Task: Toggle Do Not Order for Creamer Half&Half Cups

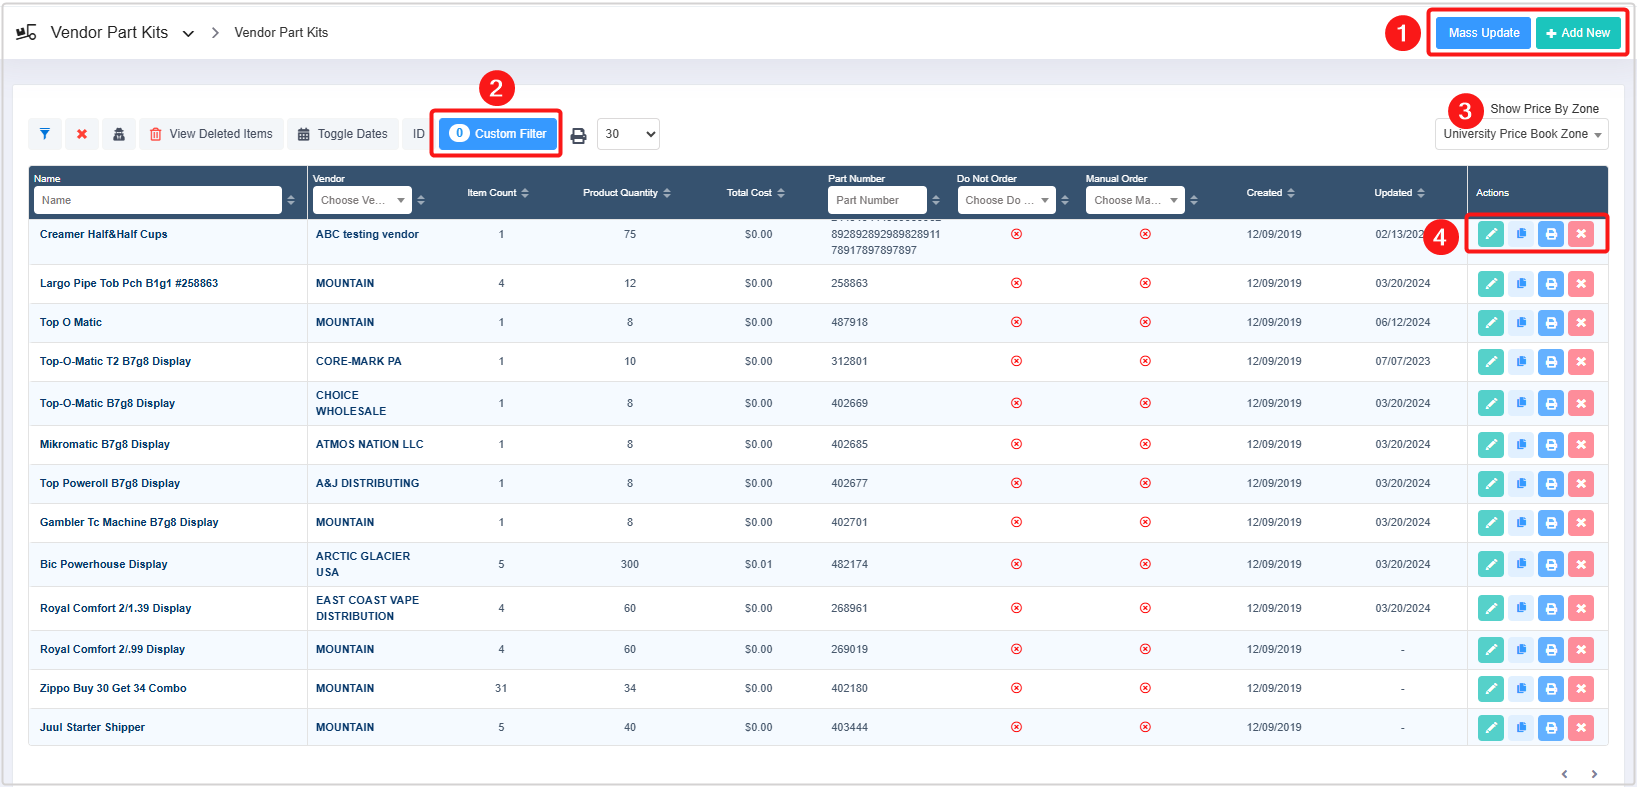Action: tap(1016, 234)
